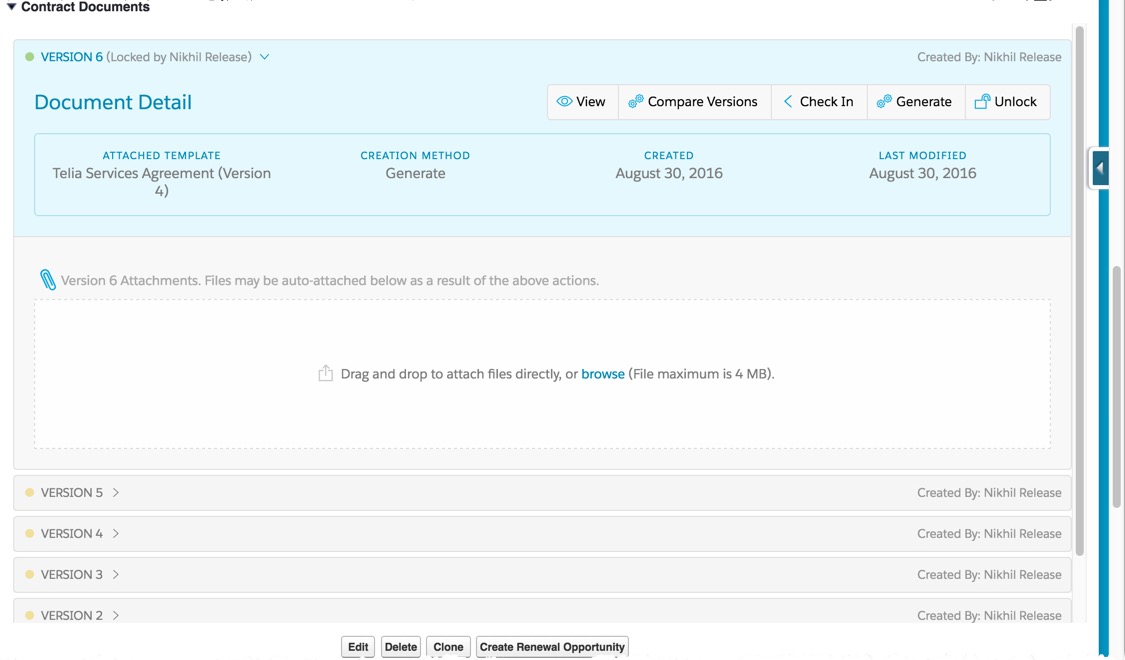This screenshot has width=1125, height=660.
Task: Unlock the Version 6 document
Action: click(1007, 102)
